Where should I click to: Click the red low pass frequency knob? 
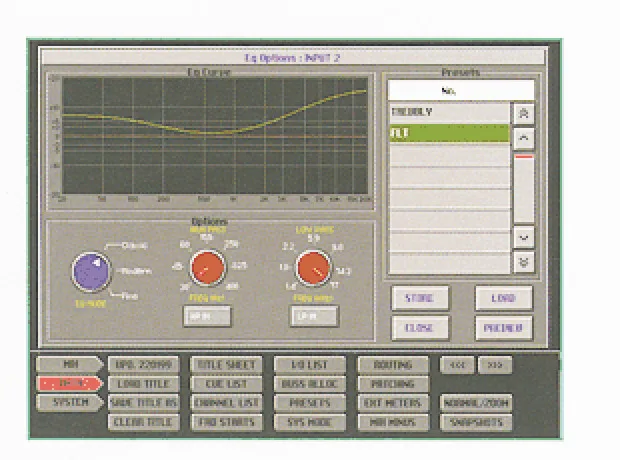(313, 268)
